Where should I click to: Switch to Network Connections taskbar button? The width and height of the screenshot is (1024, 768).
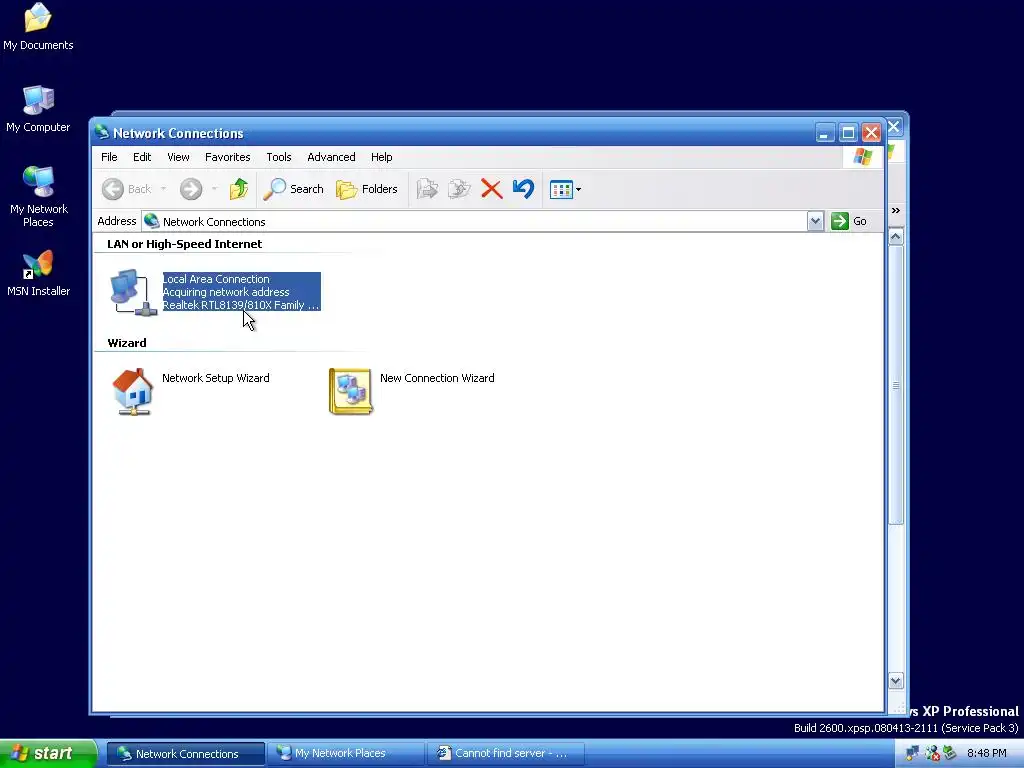coord(186,754)
